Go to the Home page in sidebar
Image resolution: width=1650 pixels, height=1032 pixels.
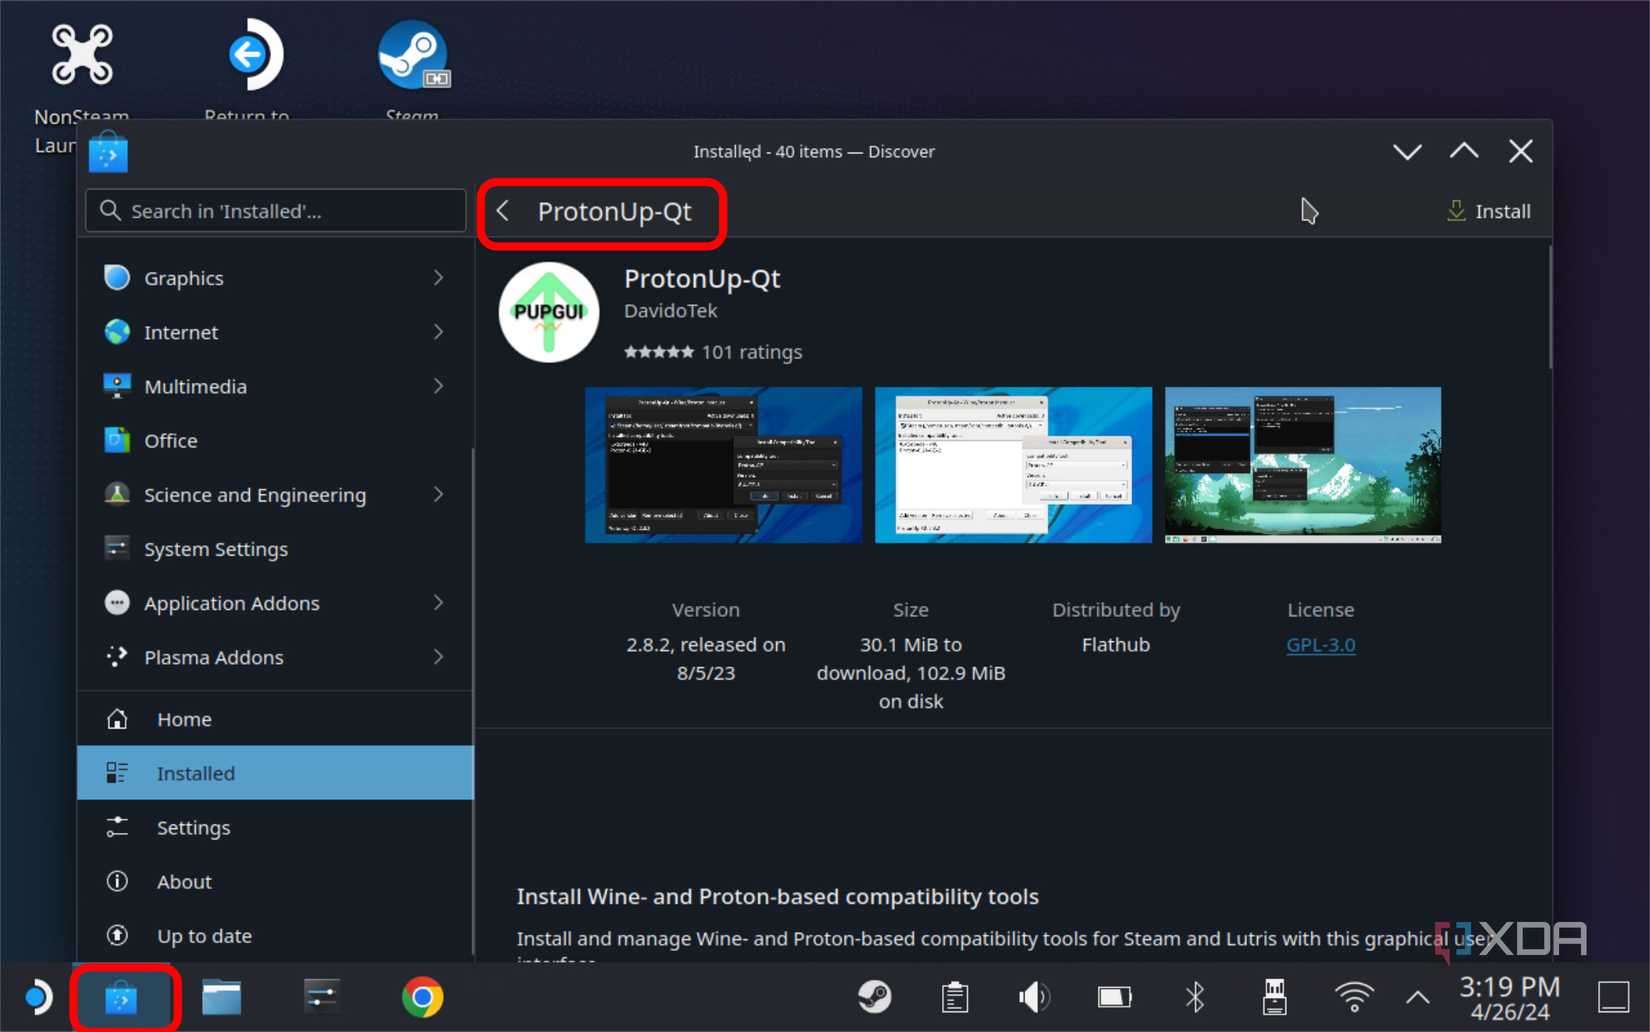point(274,719)
